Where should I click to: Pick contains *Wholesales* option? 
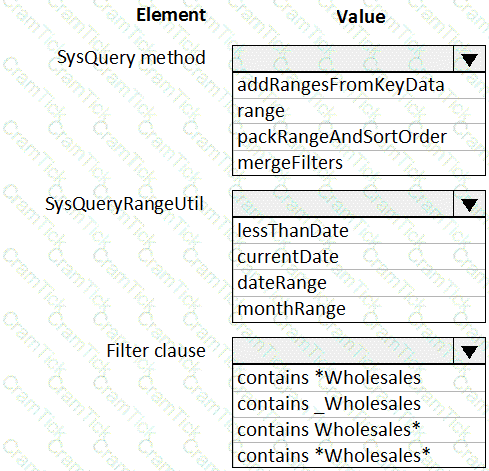(359, 455)
